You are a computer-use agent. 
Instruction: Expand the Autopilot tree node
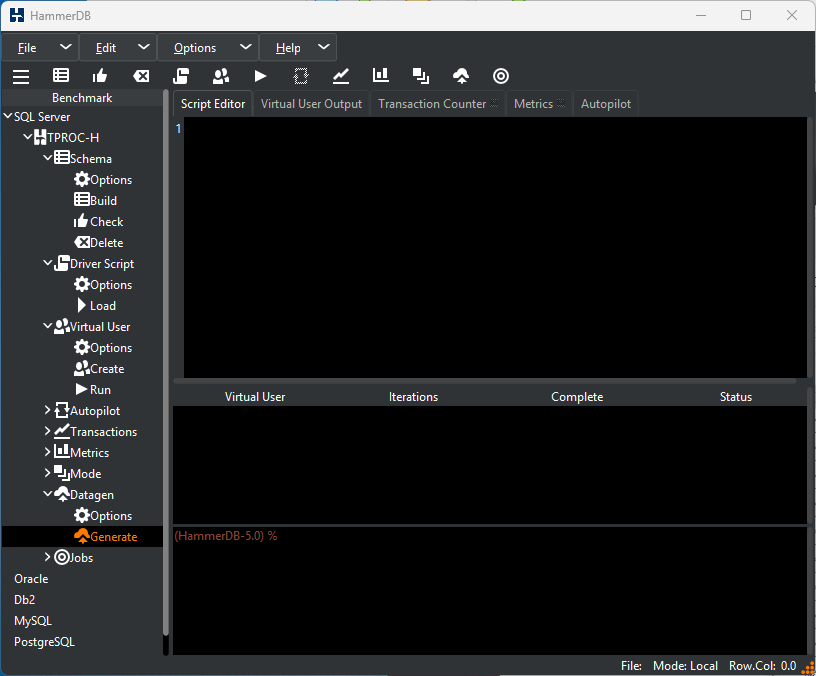(47, 410)
